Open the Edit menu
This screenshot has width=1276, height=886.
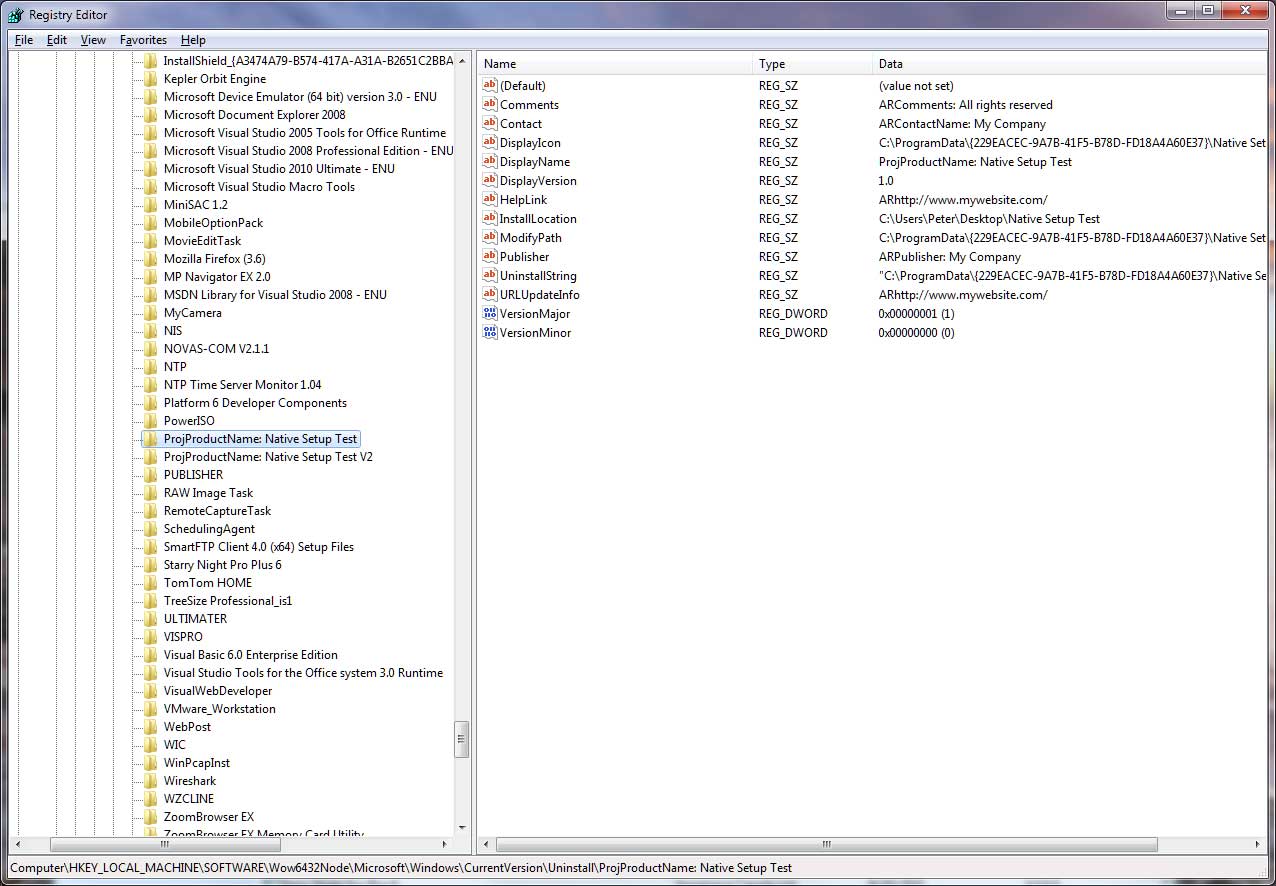(x=57, y=40)
